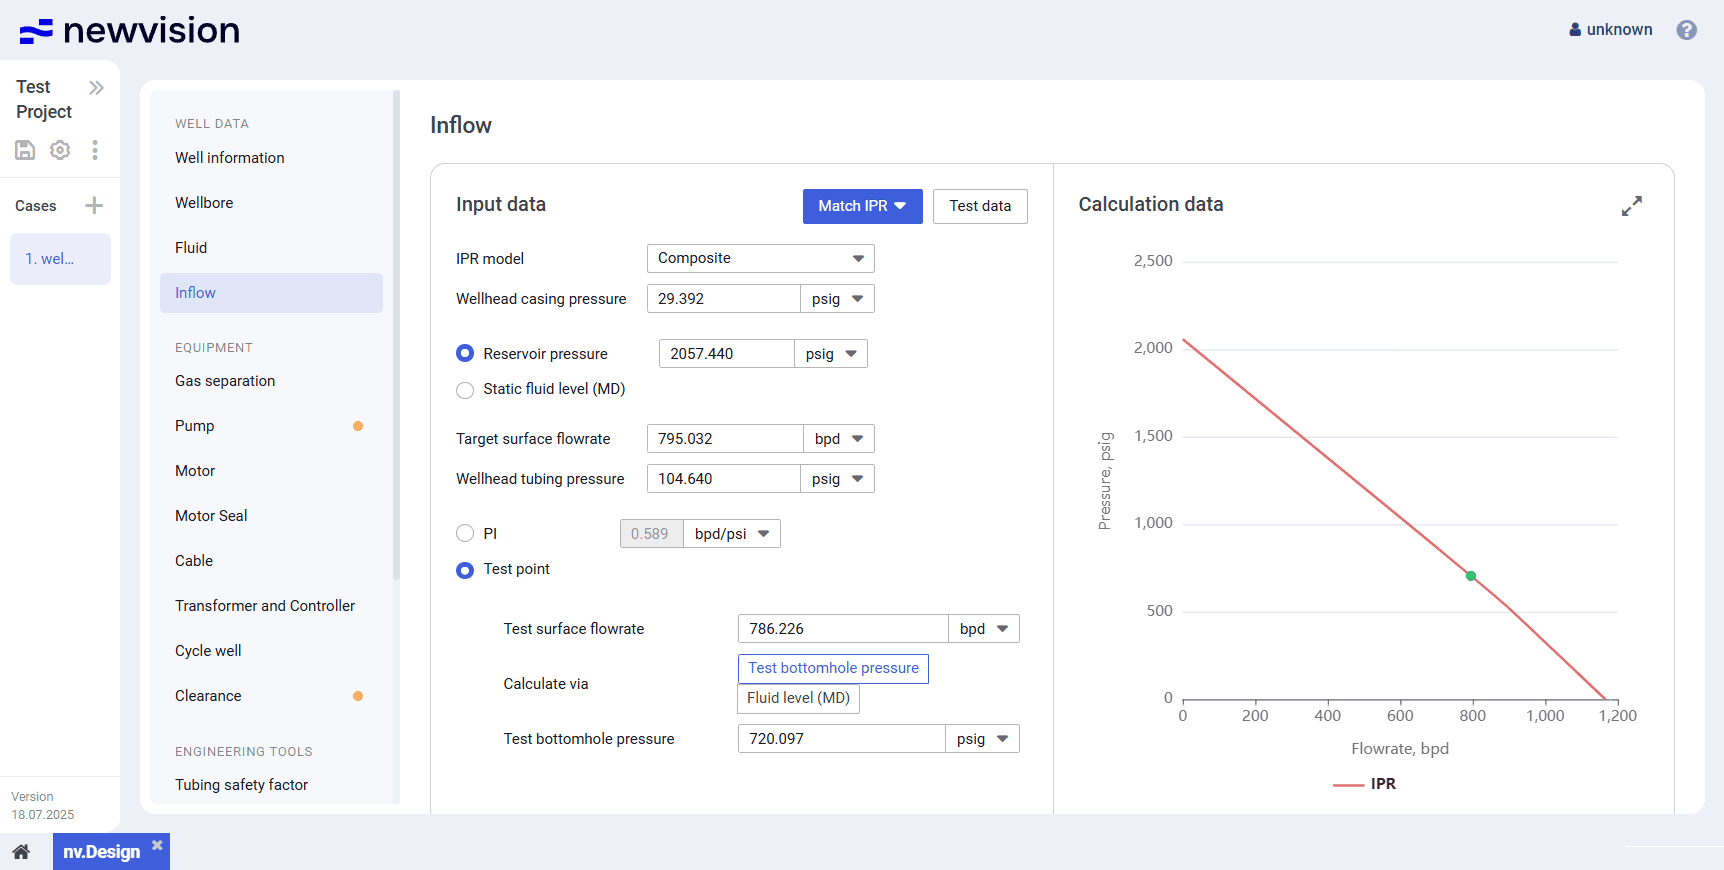
Task: Open the IPR model Composite dropdown
Action: 760,259
